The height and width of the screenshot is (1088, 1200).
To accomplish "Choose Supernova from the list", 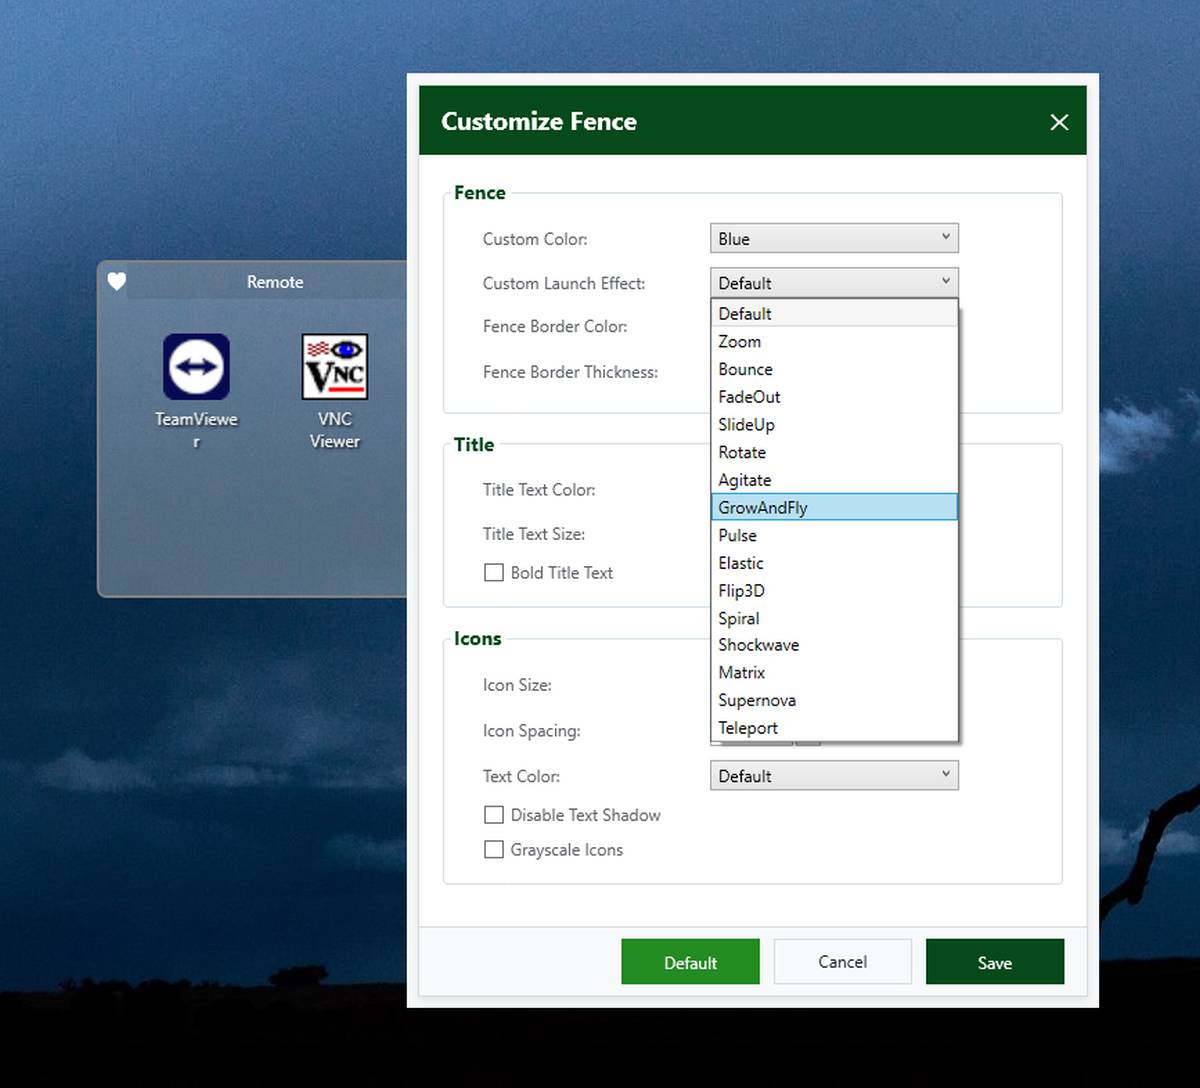I will point(834,701).
